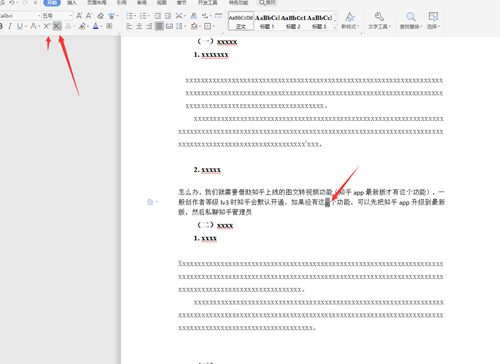The image size is (500, 364).
Task: Open the Calibri font name dropdown
Action: coord(19,16)
